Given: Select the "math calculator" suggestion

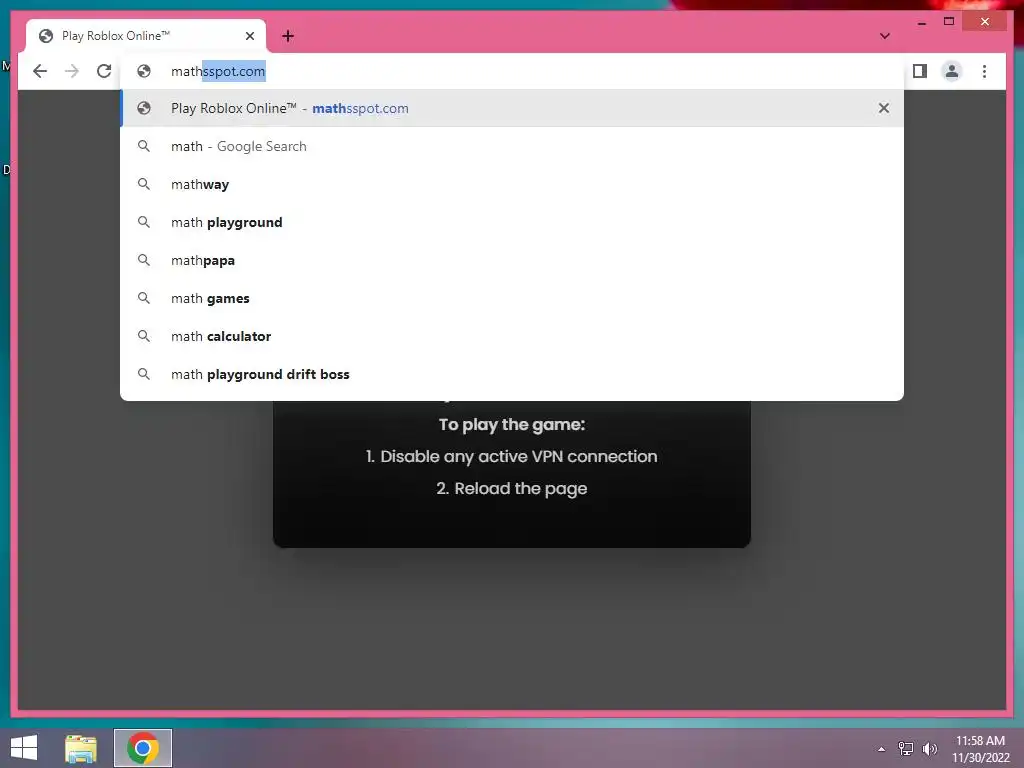Looking at the screenshot, I should click(x=512, y=336).
